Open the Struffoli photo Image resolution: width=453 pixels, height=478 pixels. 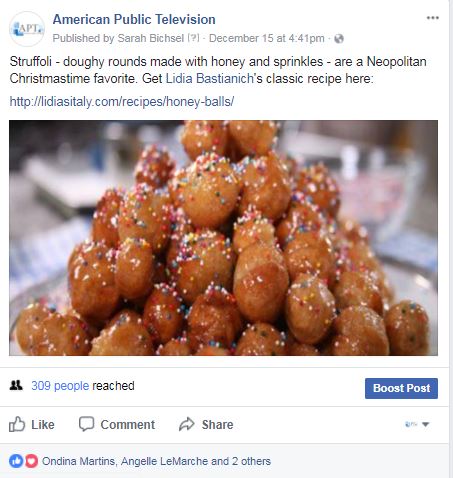(223, 238)
